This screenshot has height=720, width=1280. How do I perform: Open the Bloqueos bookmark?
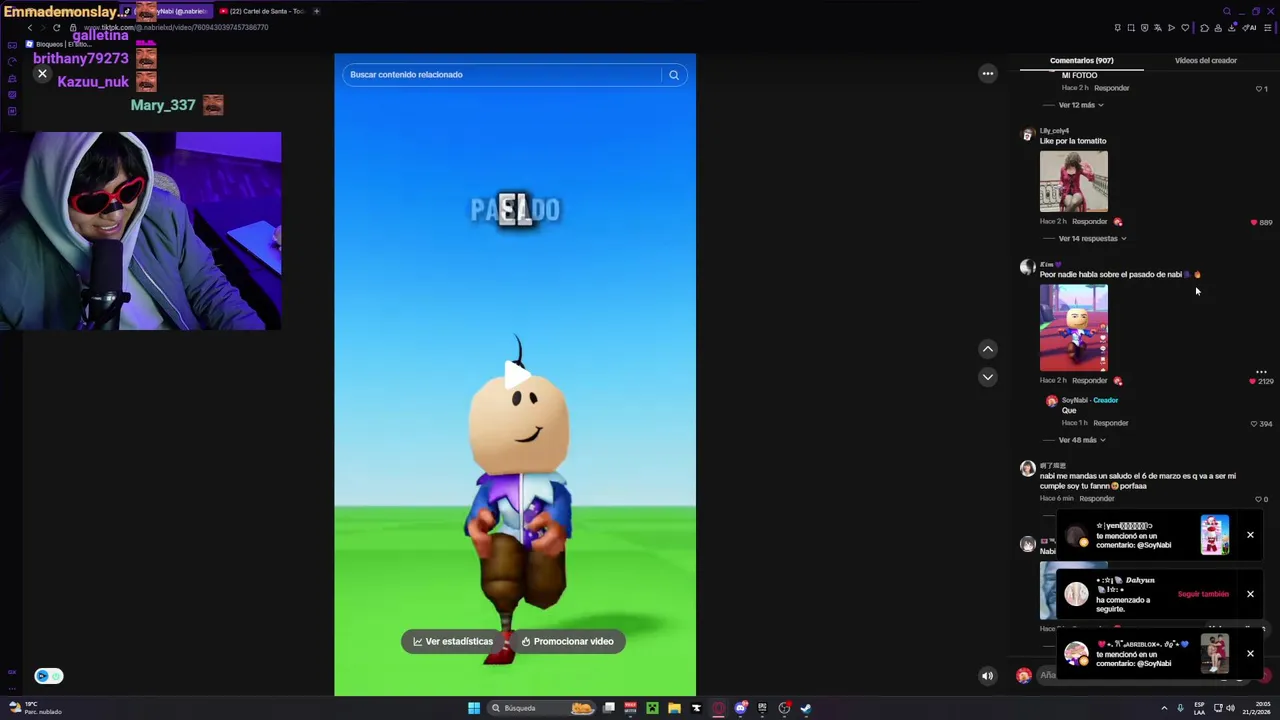(57, 44)
